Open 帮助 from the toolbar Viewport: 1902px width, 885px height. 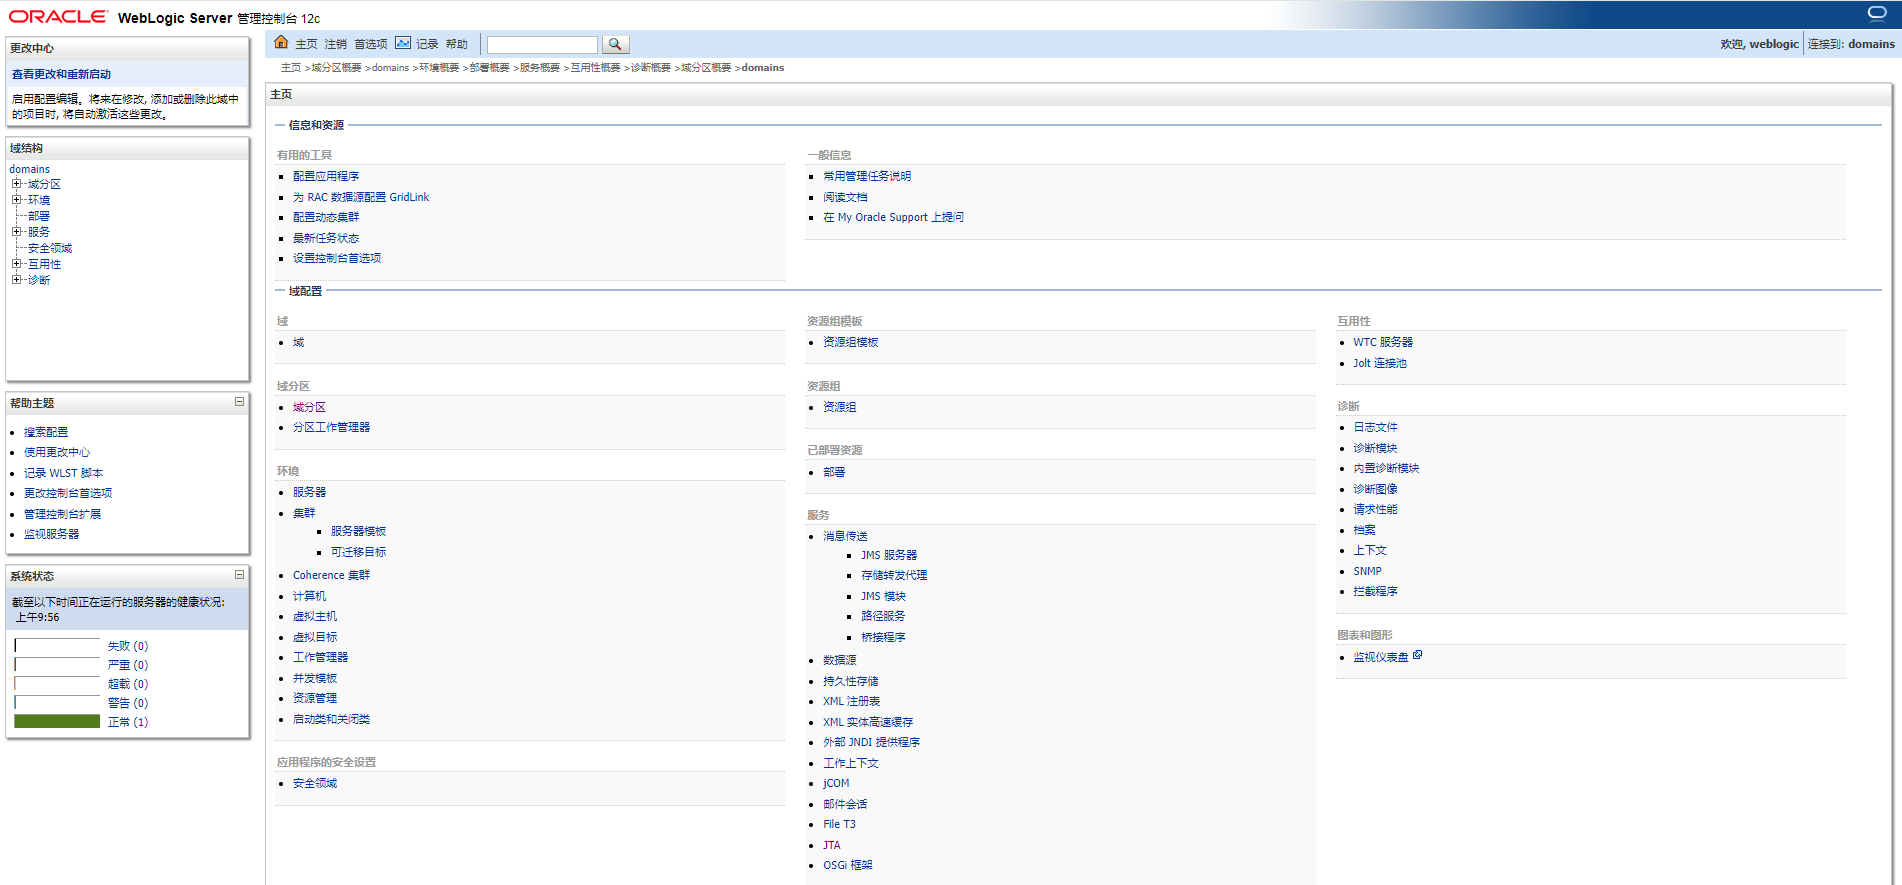[457, 44]
